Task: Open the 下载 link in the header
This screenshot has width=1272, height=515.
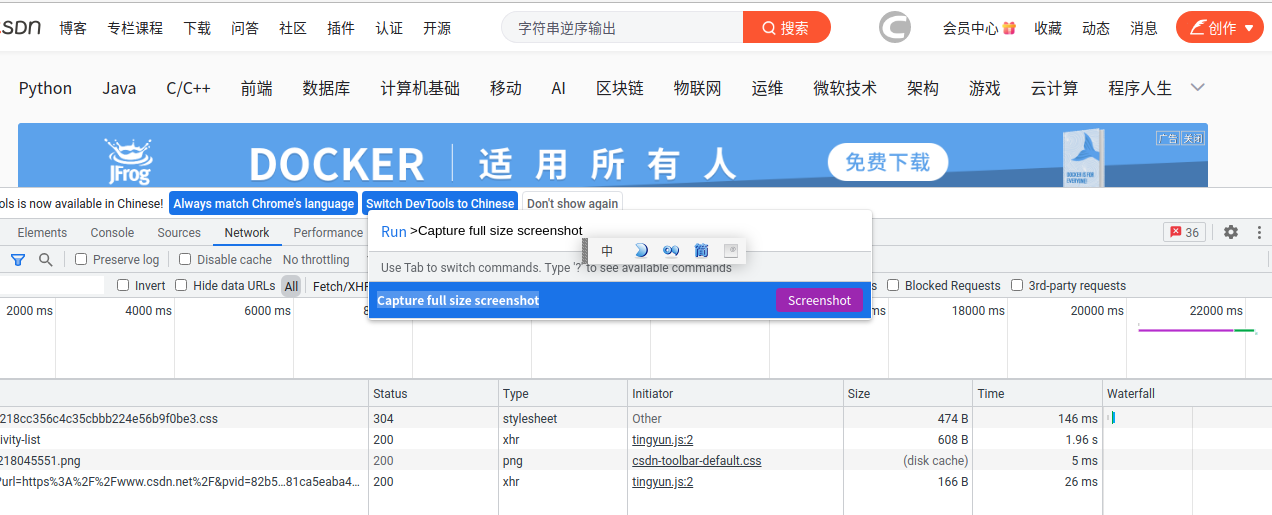Action: coord(197,28)
